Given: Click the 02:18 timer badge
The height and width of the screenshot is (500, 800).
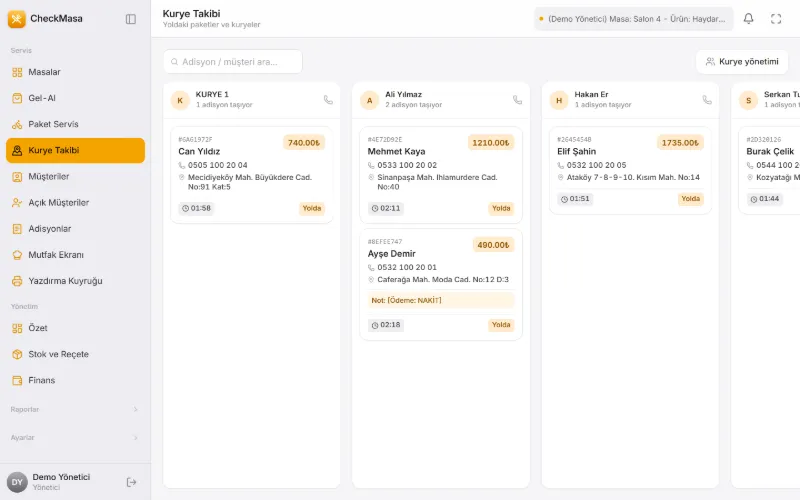Looking at the screenshot, I should 386,324.
